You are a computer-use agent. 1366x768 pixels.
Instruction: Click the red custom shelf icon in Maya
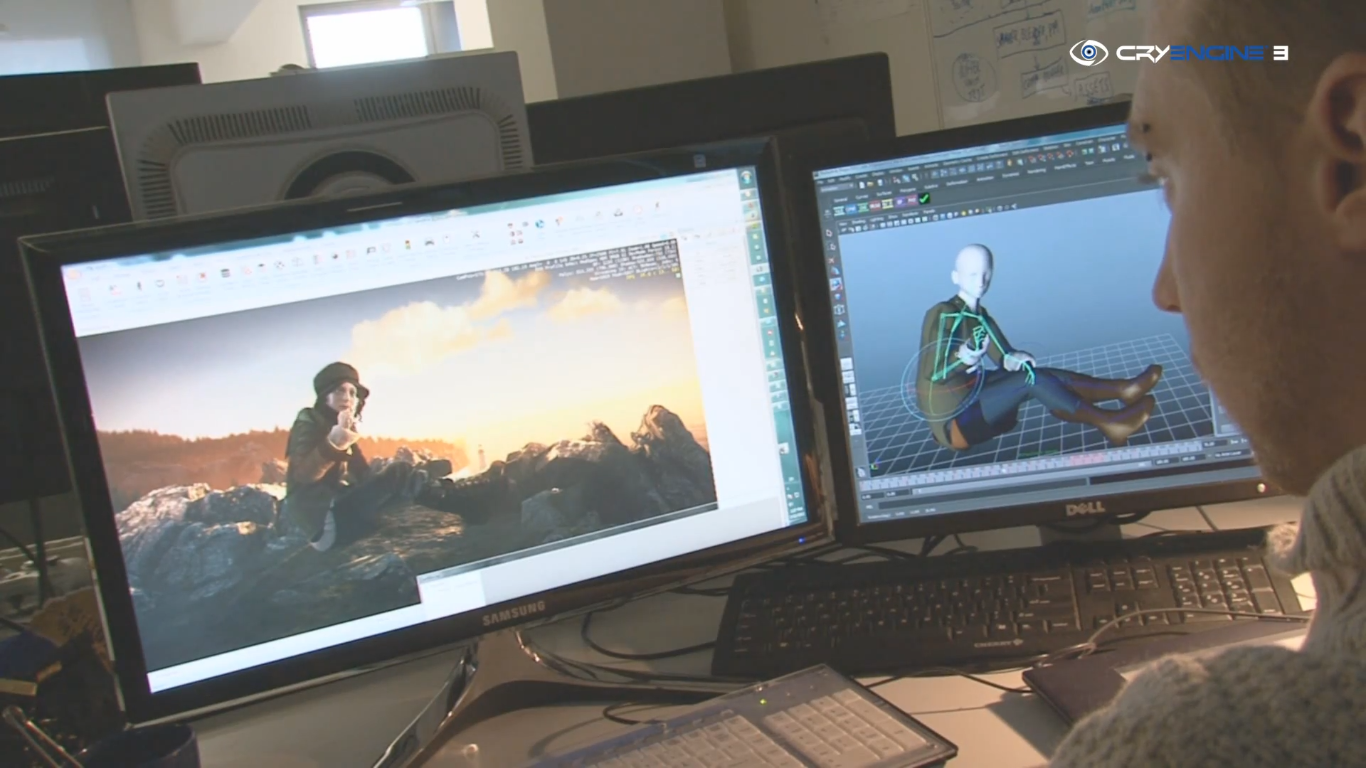pyautogui.click(x=875, y=205)
